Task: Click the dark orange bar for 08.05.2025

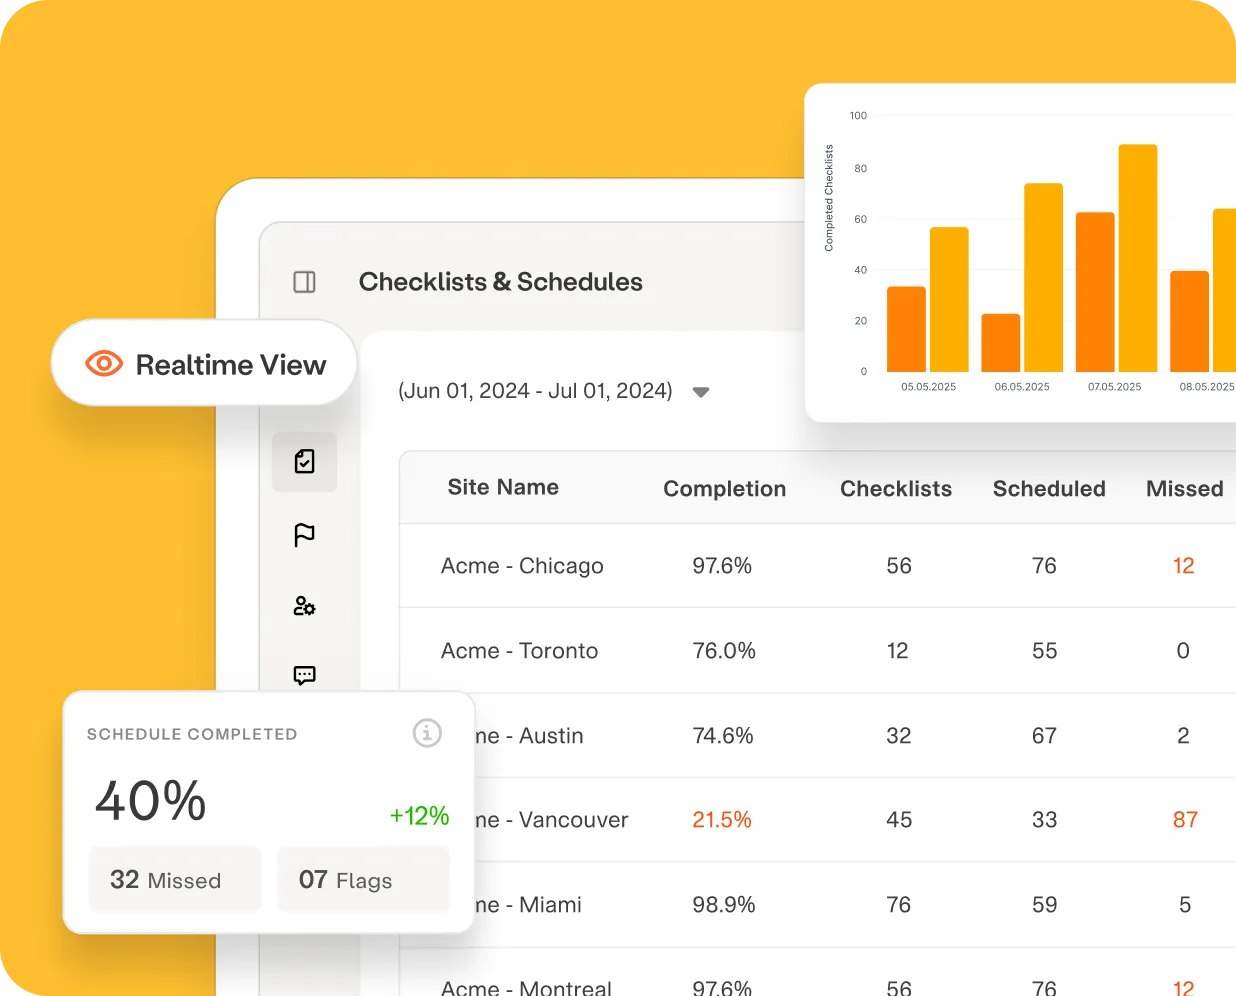Action: click(x=1190, y=321)
